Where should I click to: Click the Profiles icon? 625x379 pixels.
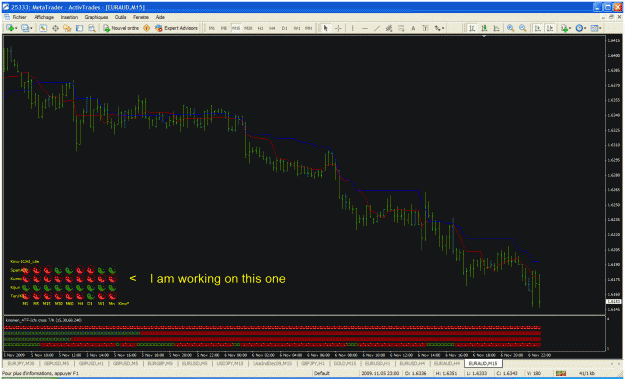point(25,28)
